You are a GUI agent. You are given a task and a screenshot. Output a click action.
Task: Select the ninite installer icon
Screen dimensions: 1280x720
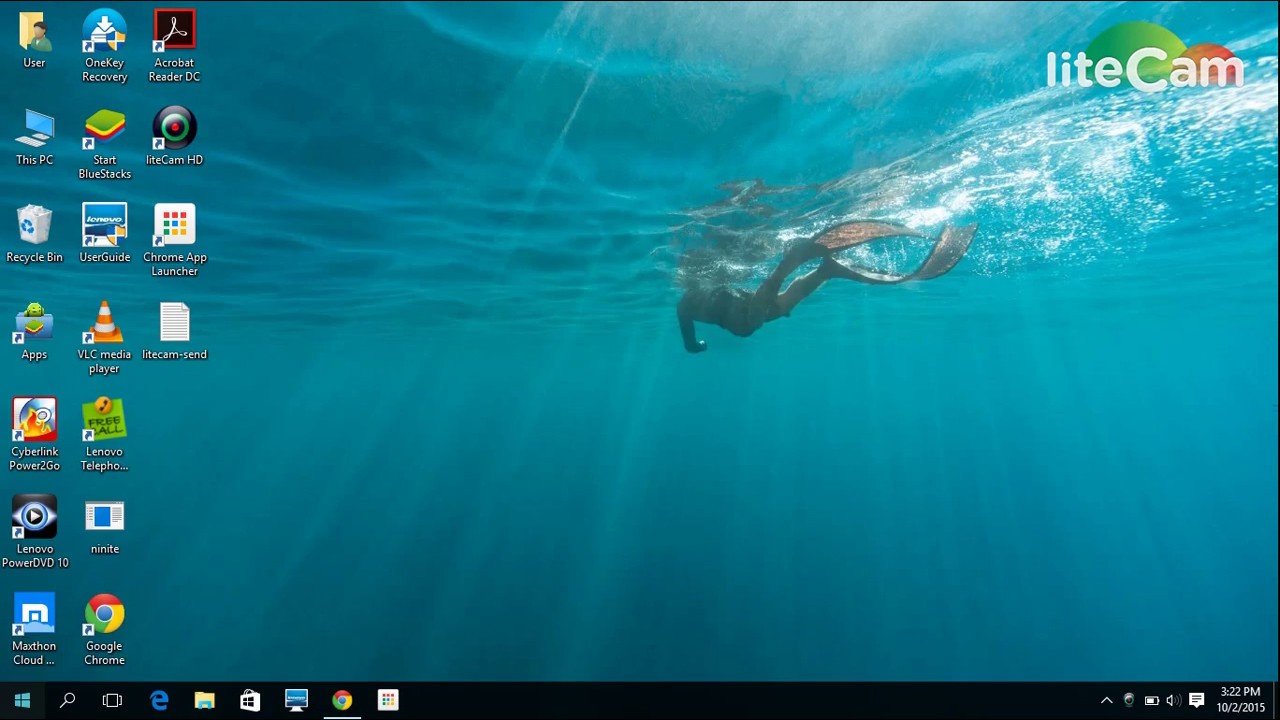[104, 526]
